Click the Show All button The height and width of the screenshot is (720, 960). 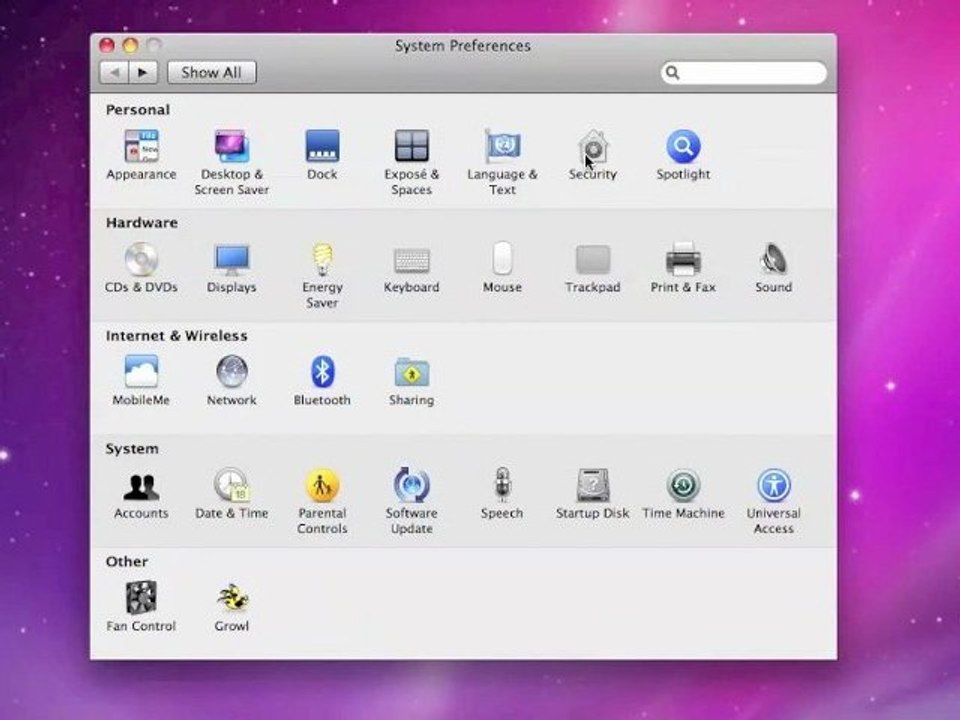[211, 72]
